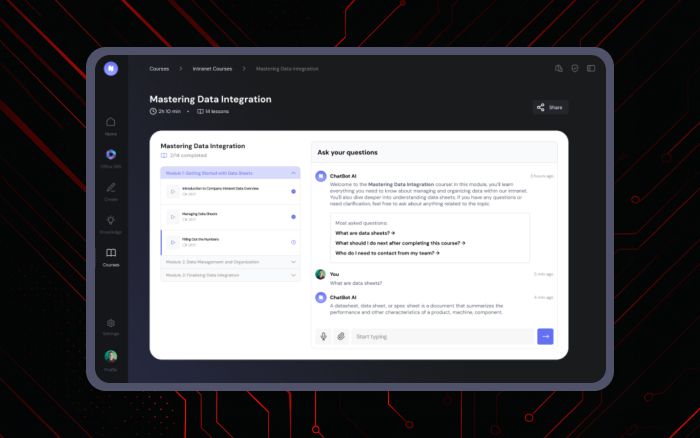Open Module 3: Finalizing Data Integration
This screenshot has width=700, height=438.
tap(230, 275)
